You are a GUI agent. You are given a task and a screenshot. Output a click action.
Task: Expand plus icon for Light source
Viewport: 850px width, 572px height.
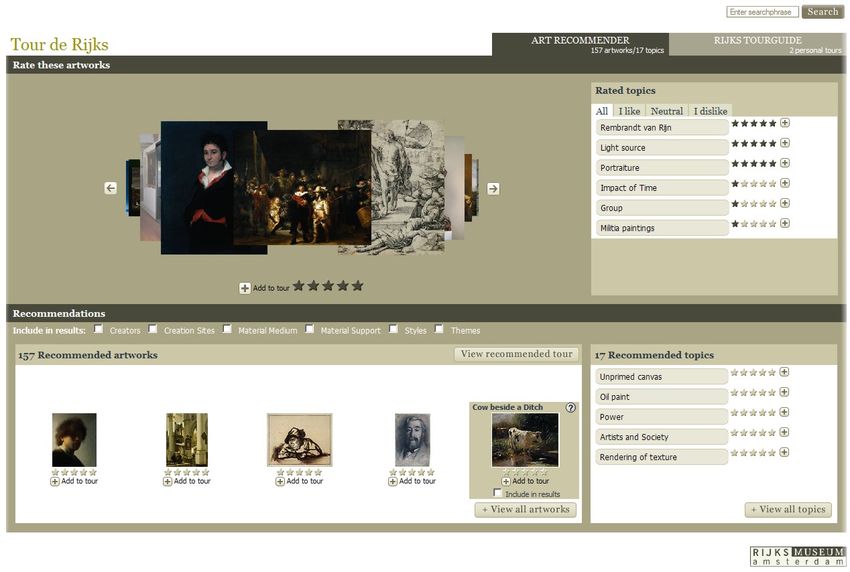[784, 143]
